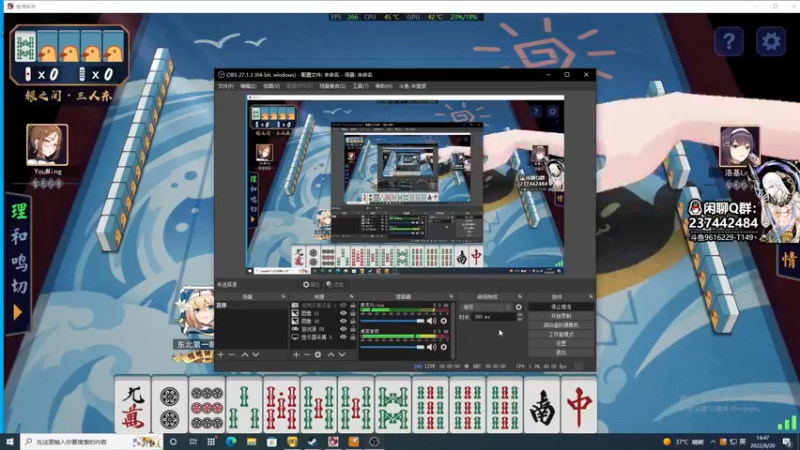Image resolution: width=800 pixels, height=450 pixels.
Task: Move scene up with arrow icon
Action: coord(245,355)
